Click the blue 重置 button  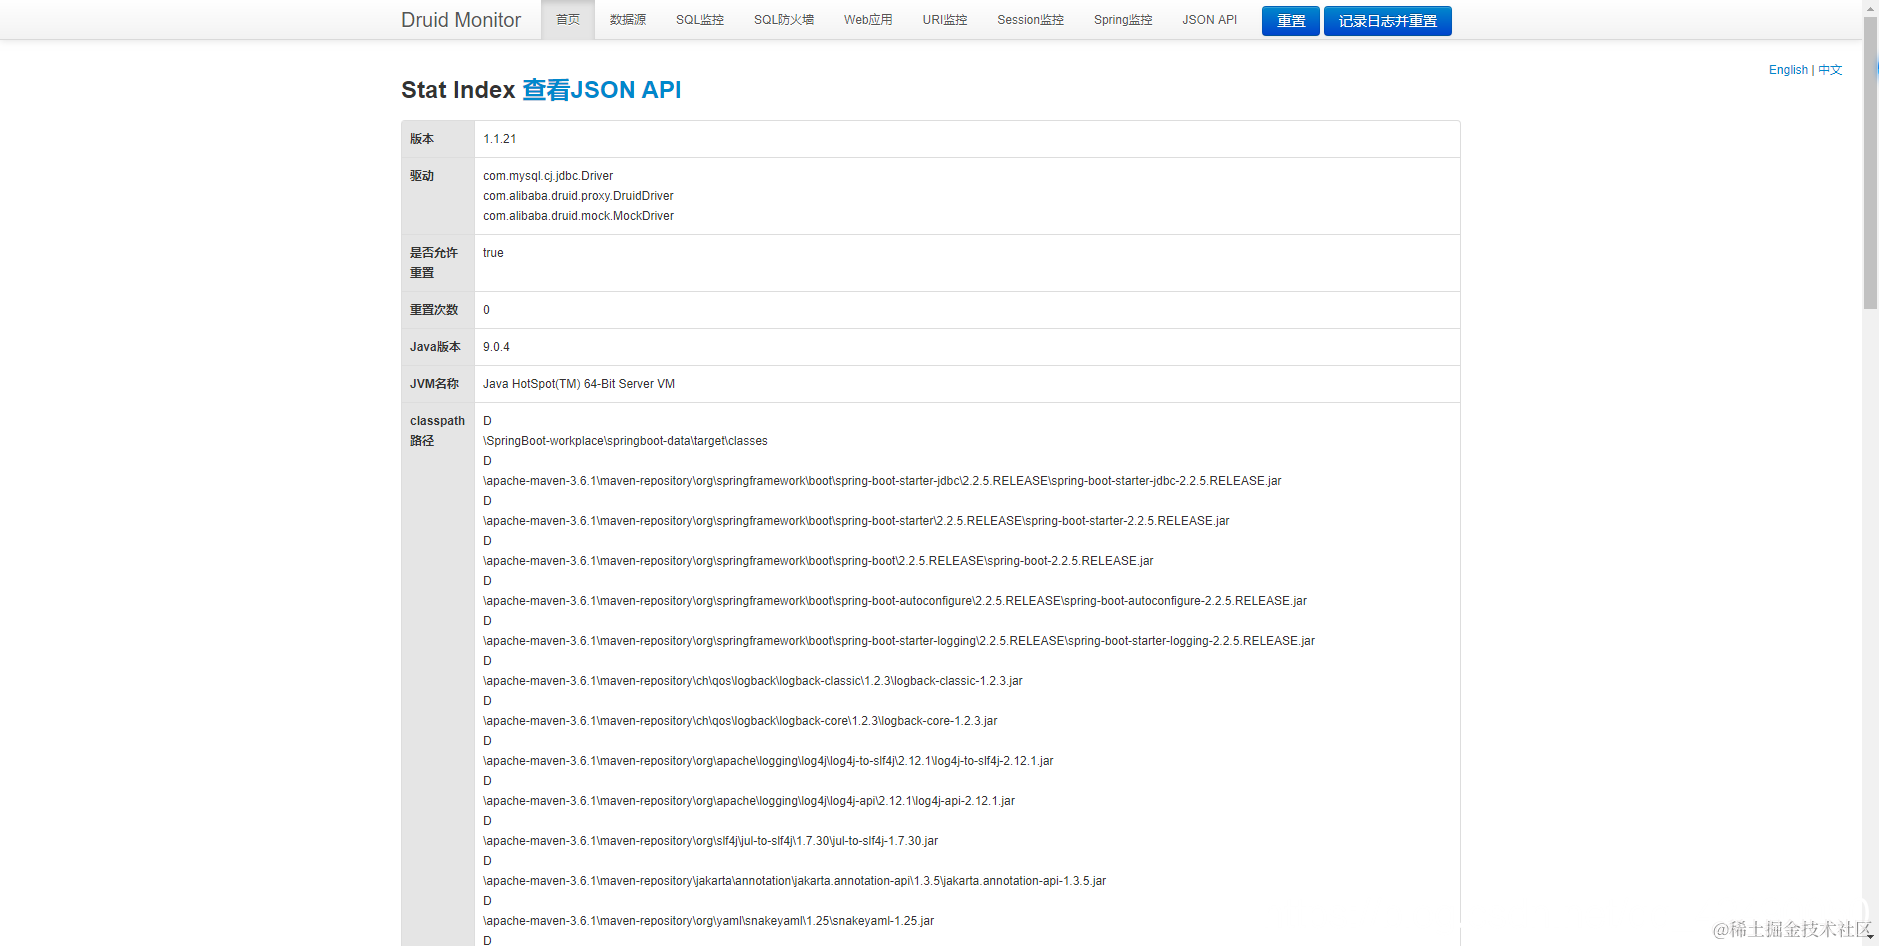pos(1291,21)
